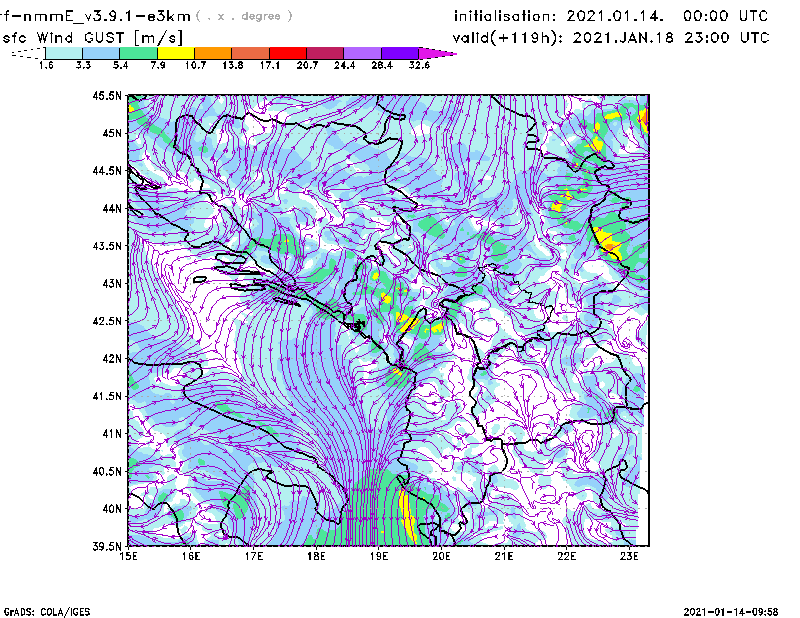Click the legend value 32.6
The height and width of the screenshot is (618, 800).
coord(419,65)
